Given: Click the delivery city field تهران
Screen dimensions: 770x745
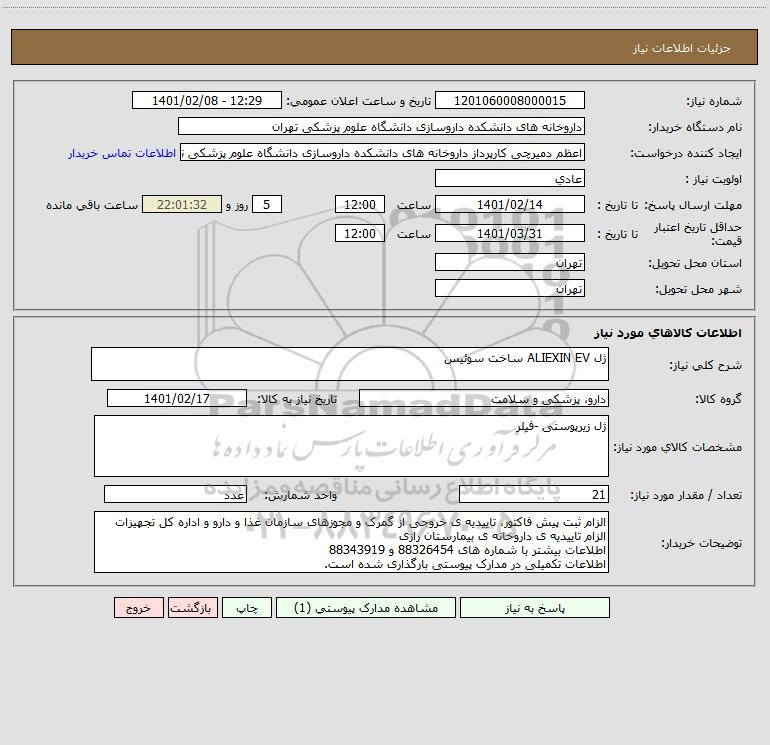Looking at the screenshot, I should 510,289.
